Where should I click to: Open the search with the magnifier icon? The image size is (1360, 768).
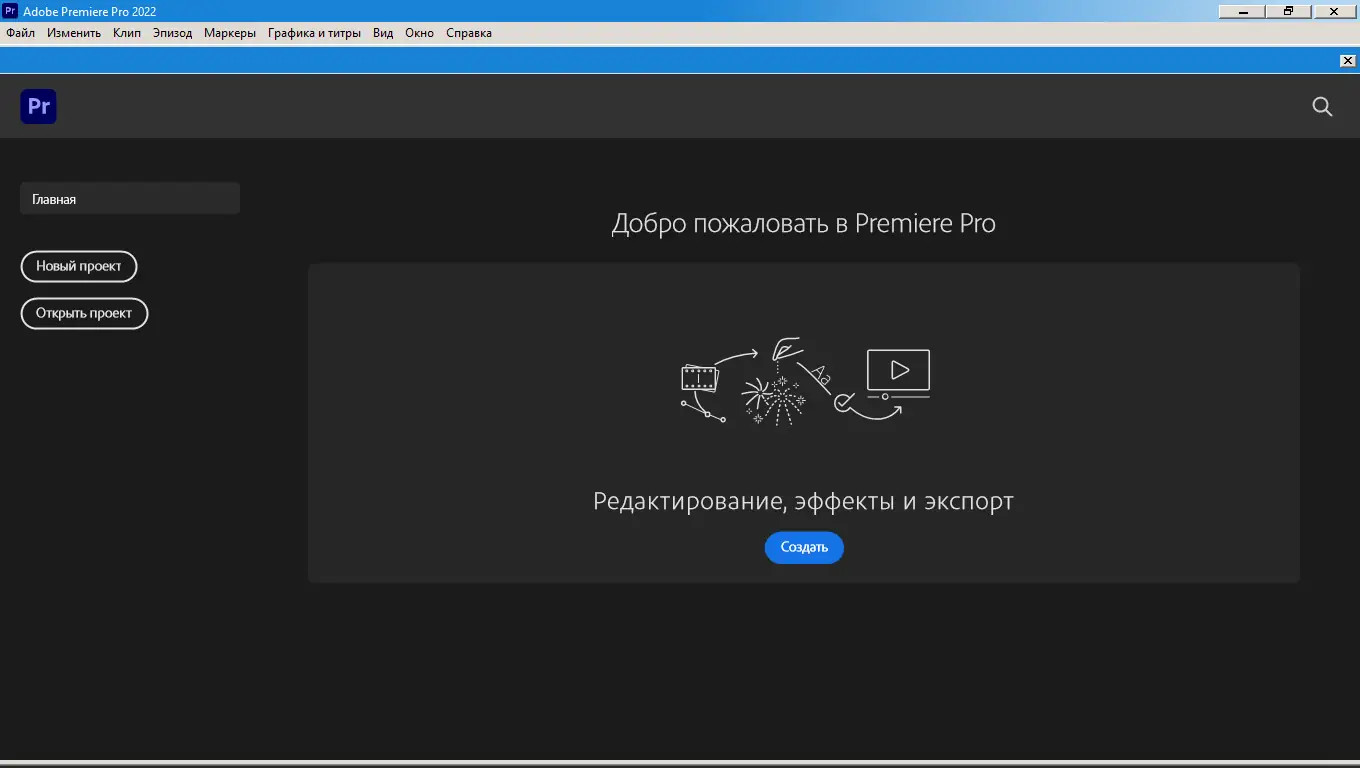1322,106
